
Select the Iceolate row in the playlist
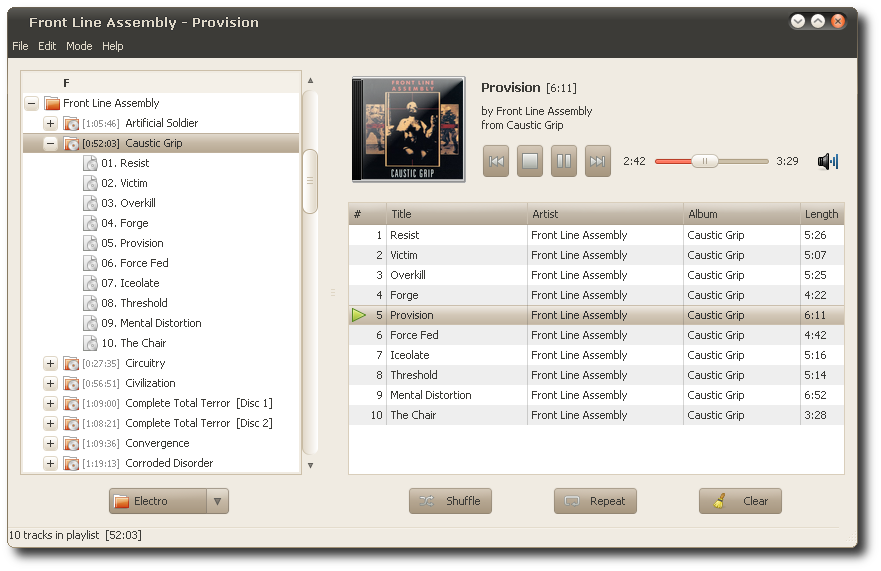[596, 355]
